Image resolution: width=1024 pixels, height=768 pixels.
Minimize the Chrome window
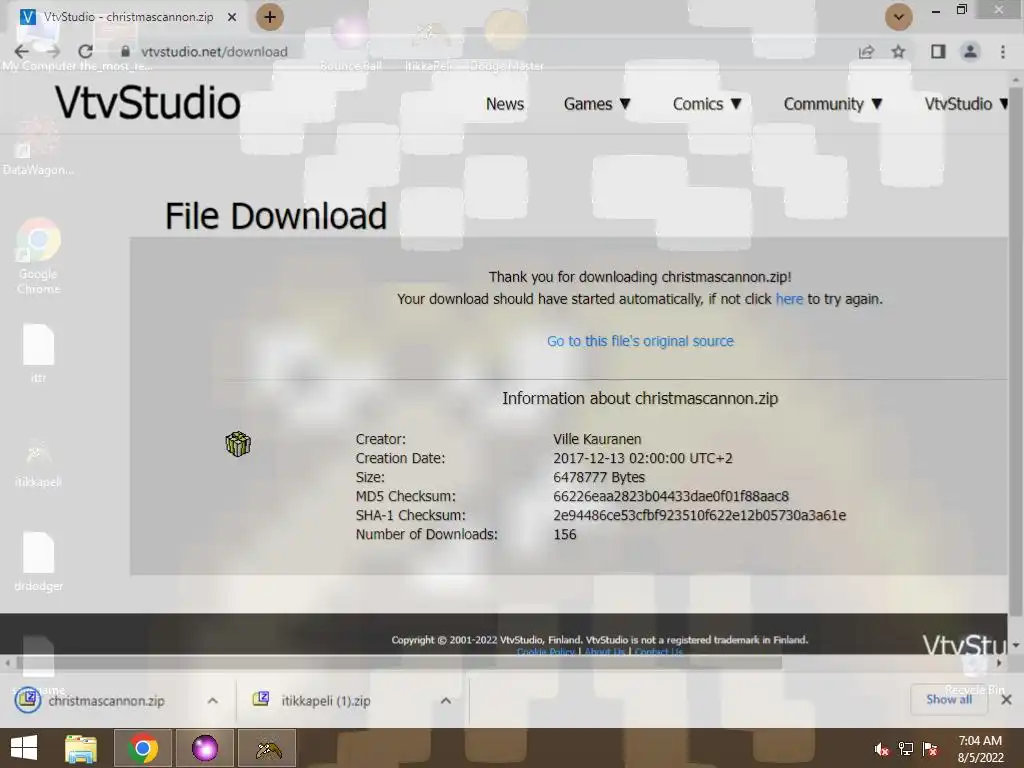(x=936, y=10)
